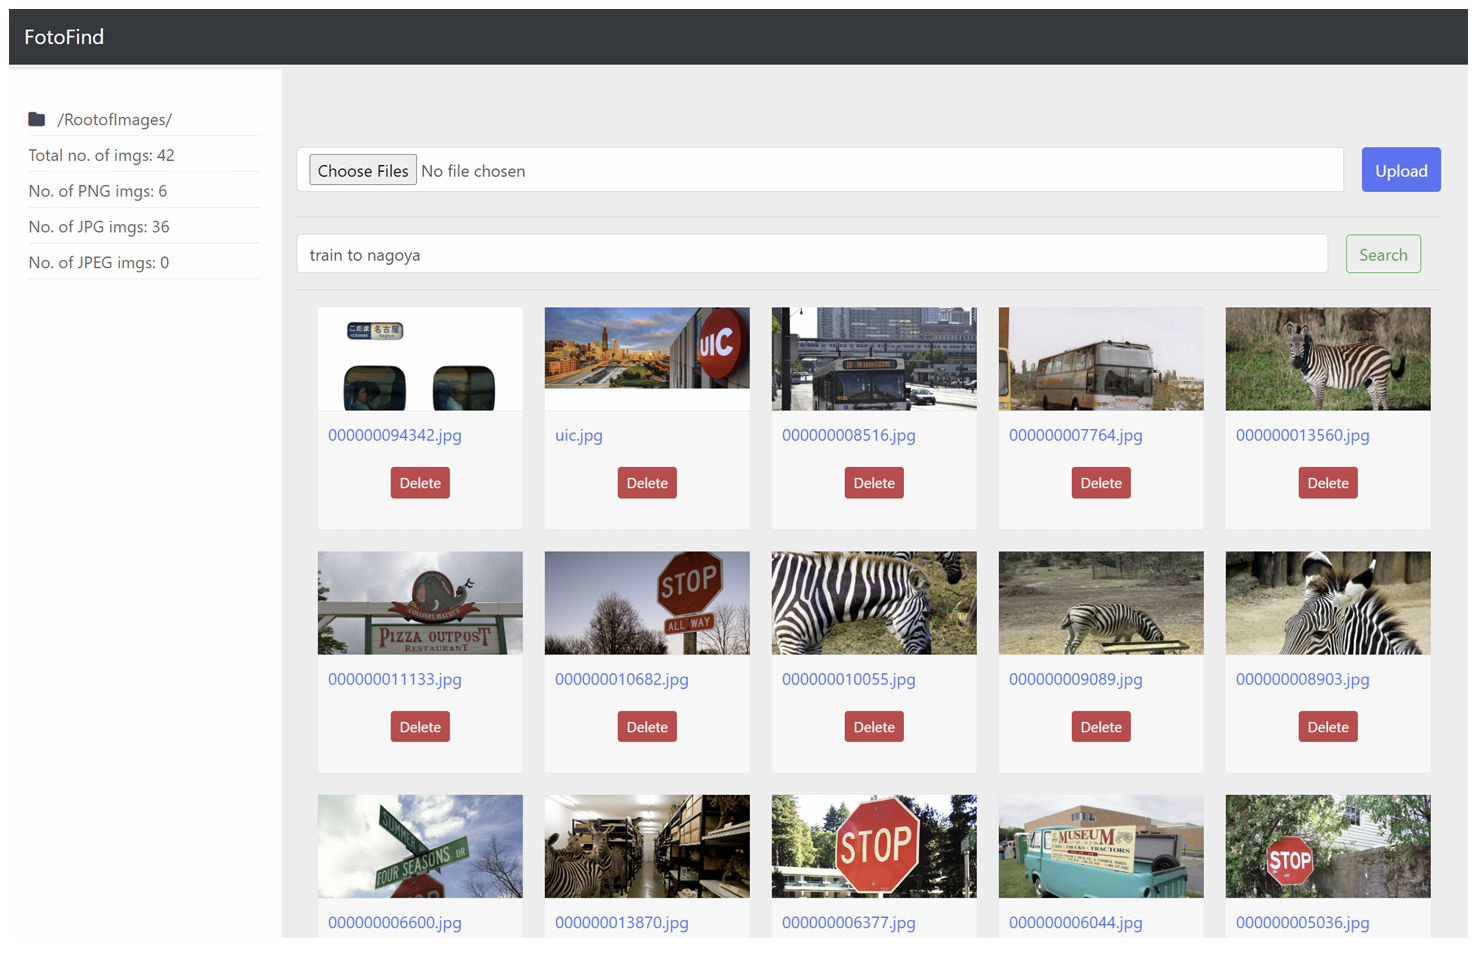The width and height of the screenshot is (1479, 955).
Task: Open the UIC skyline thumbnail
Action: click(647, 348)
